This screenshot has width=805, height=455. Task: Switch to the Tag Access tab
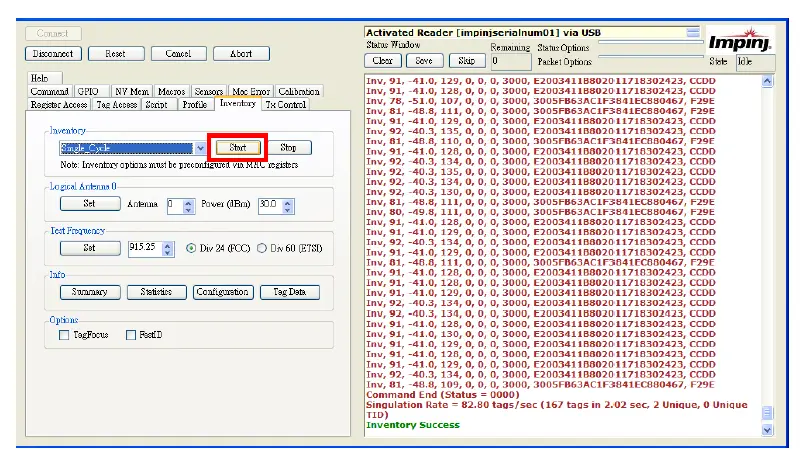[116, 104]
